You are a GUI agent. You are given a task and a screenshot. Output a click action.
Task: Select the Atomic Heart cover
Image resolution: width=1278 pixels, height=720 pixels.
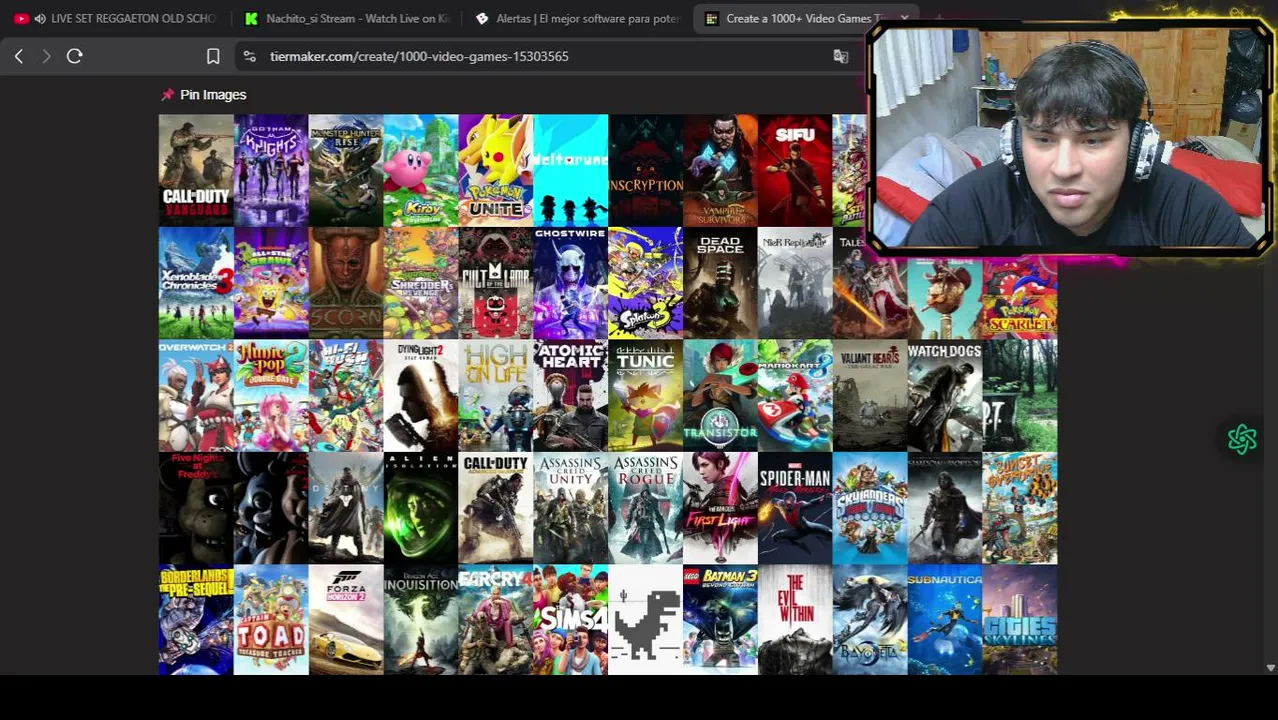pos(571,396)
